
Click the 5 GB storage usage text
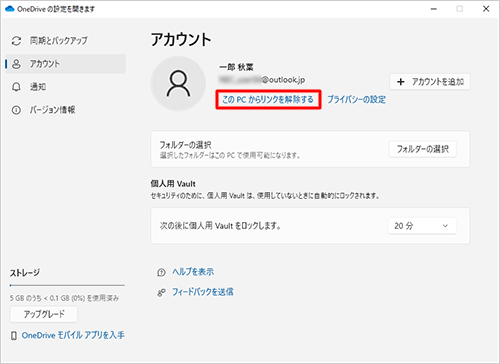[64, 298]
